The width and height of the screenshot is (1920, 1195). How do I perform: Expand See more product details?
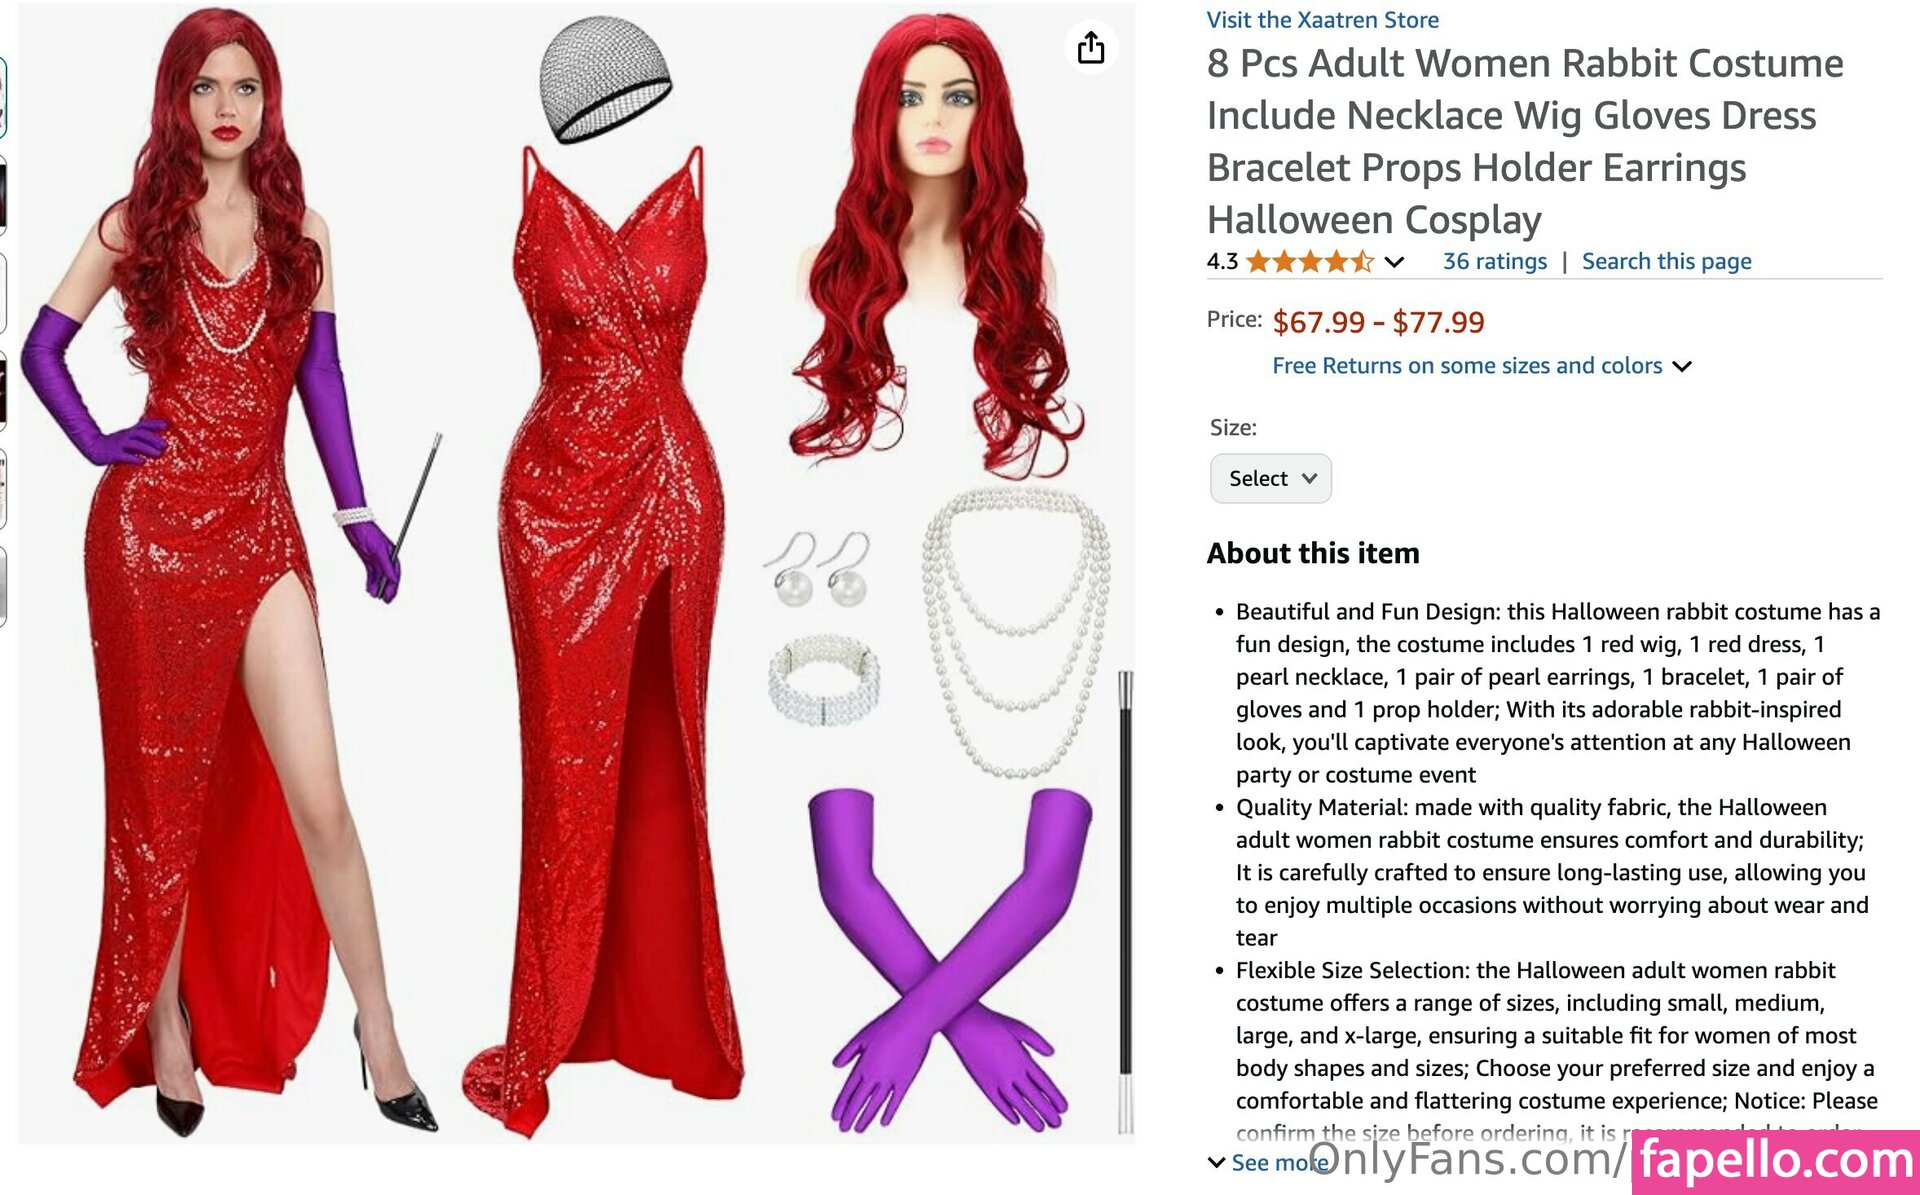(x=1267, y=1162)
